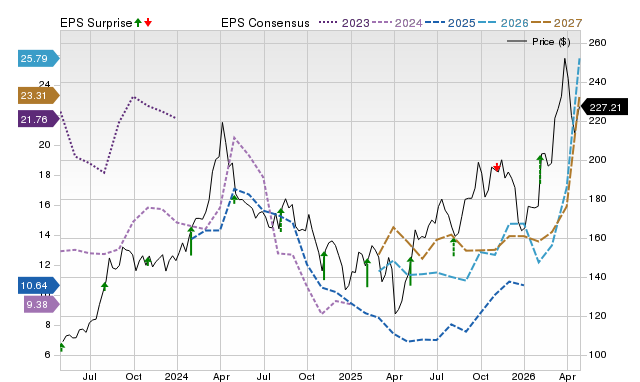Click the 9.38 lavender value tag
This screenshot has width=640, height=382.
coord(41,304)
